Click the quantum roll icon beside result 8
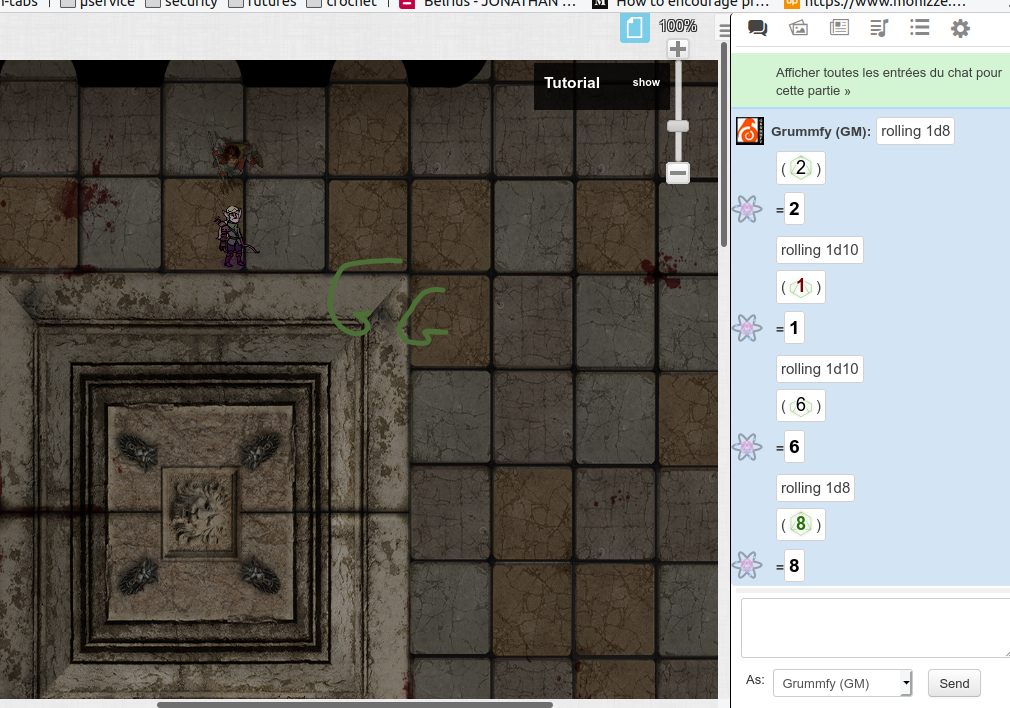The image size is (1010, 708). coord(747,566)
